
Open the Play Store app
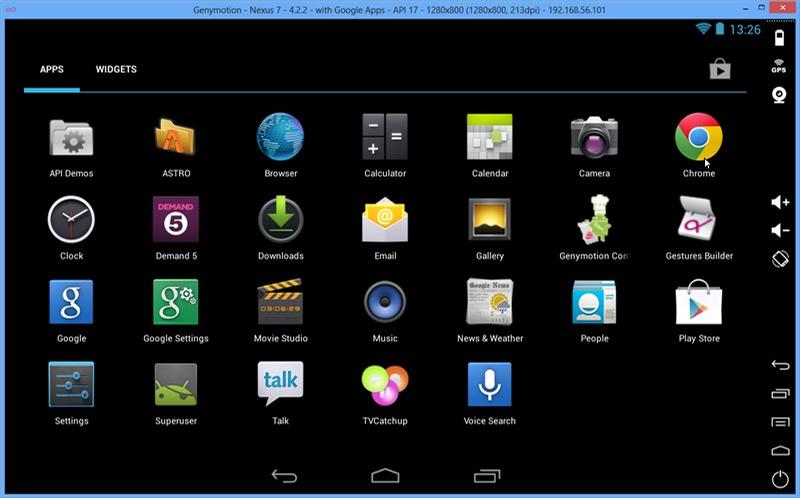[698, 302]
